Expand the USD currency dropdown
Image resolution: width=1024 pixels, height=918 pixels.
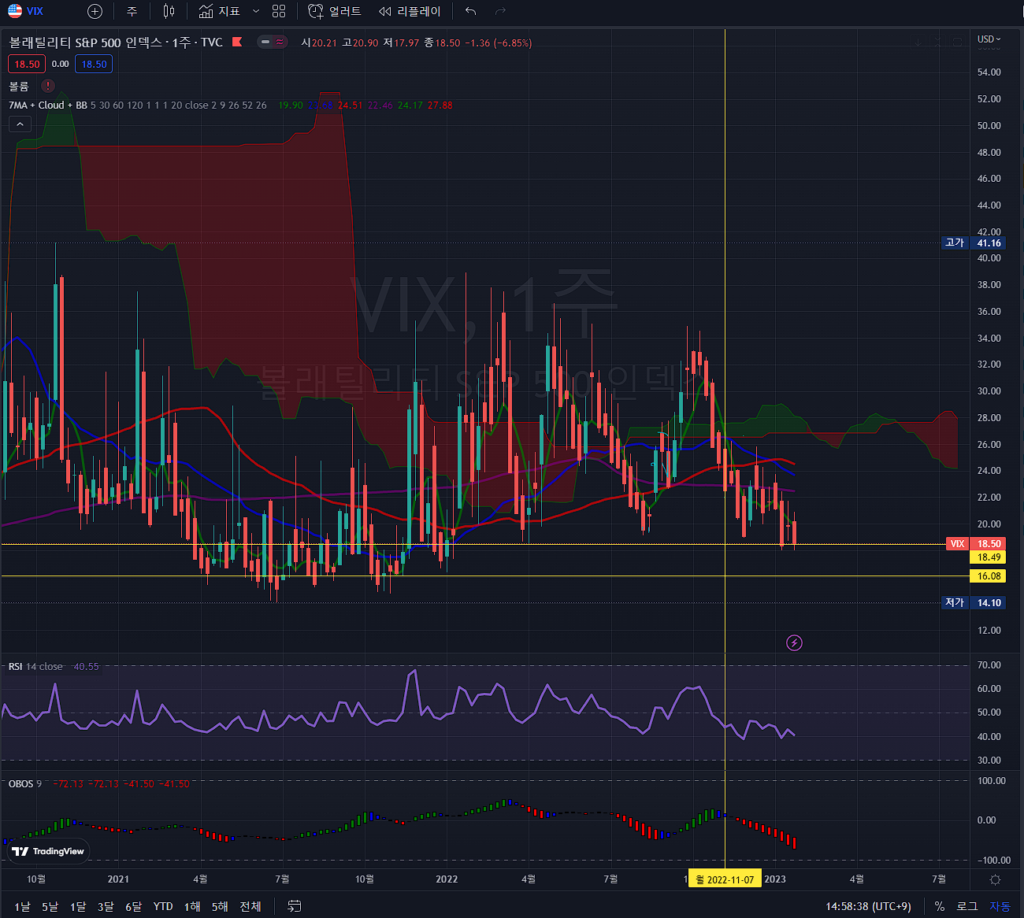[987, 39]
